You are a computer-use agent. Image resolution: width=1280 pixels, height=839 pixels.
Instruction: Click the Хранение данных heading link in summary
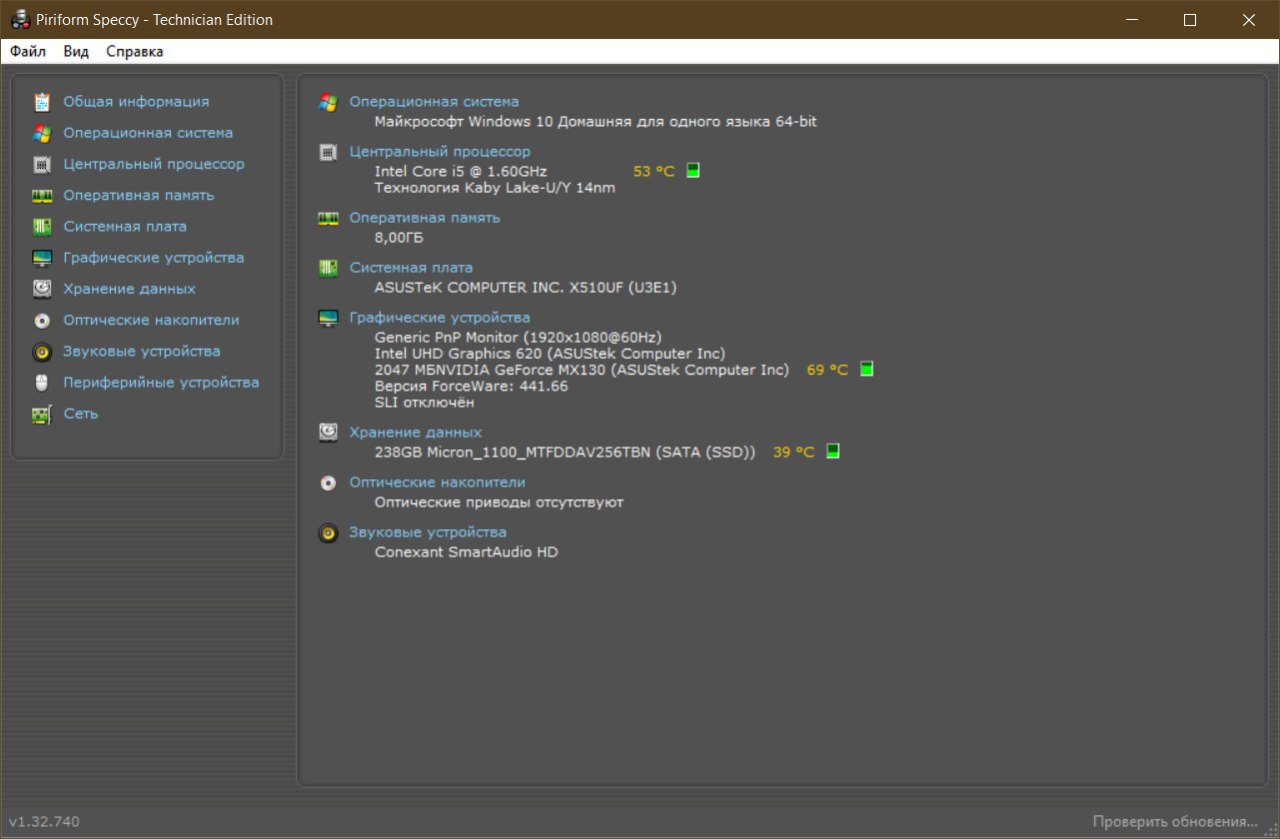pyautogui.click(x=415, y=432)
